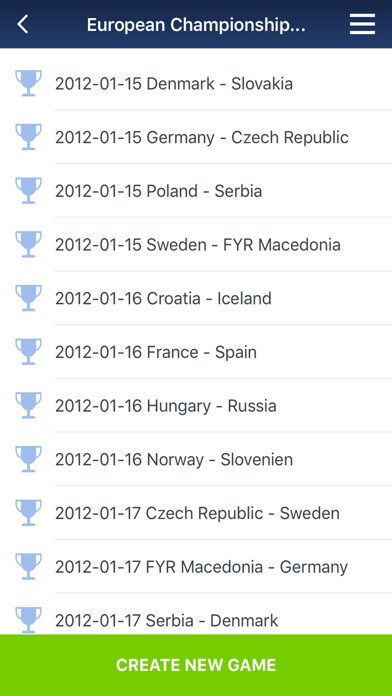Tap the European Championship header title
Screen dimensions: 392x696
(x=196, y=25)
